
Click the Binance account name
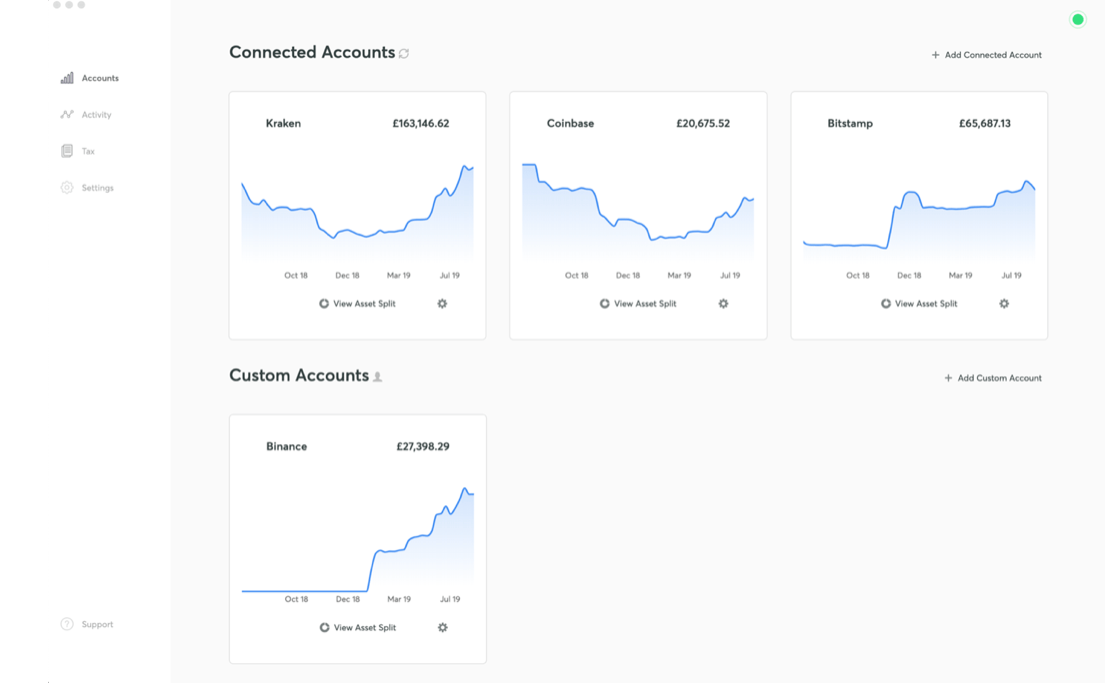[286, 446]
